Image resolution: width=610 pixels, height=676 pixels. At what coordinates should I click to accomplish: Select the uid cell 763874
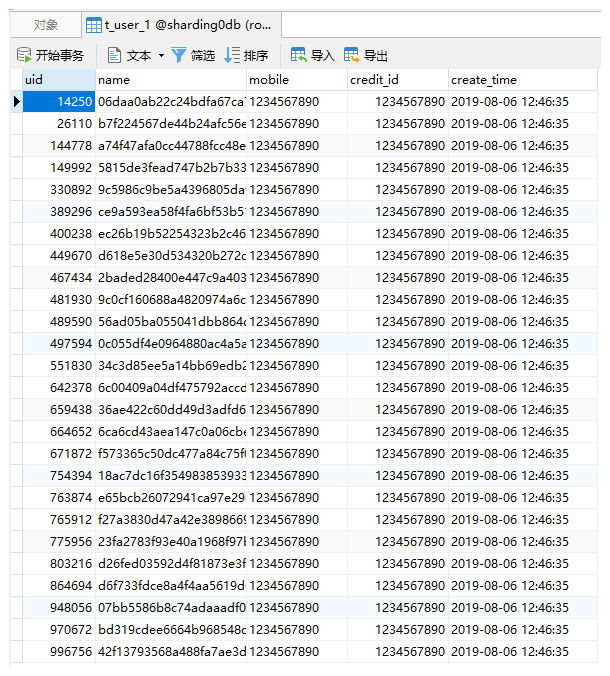(59, 498)
